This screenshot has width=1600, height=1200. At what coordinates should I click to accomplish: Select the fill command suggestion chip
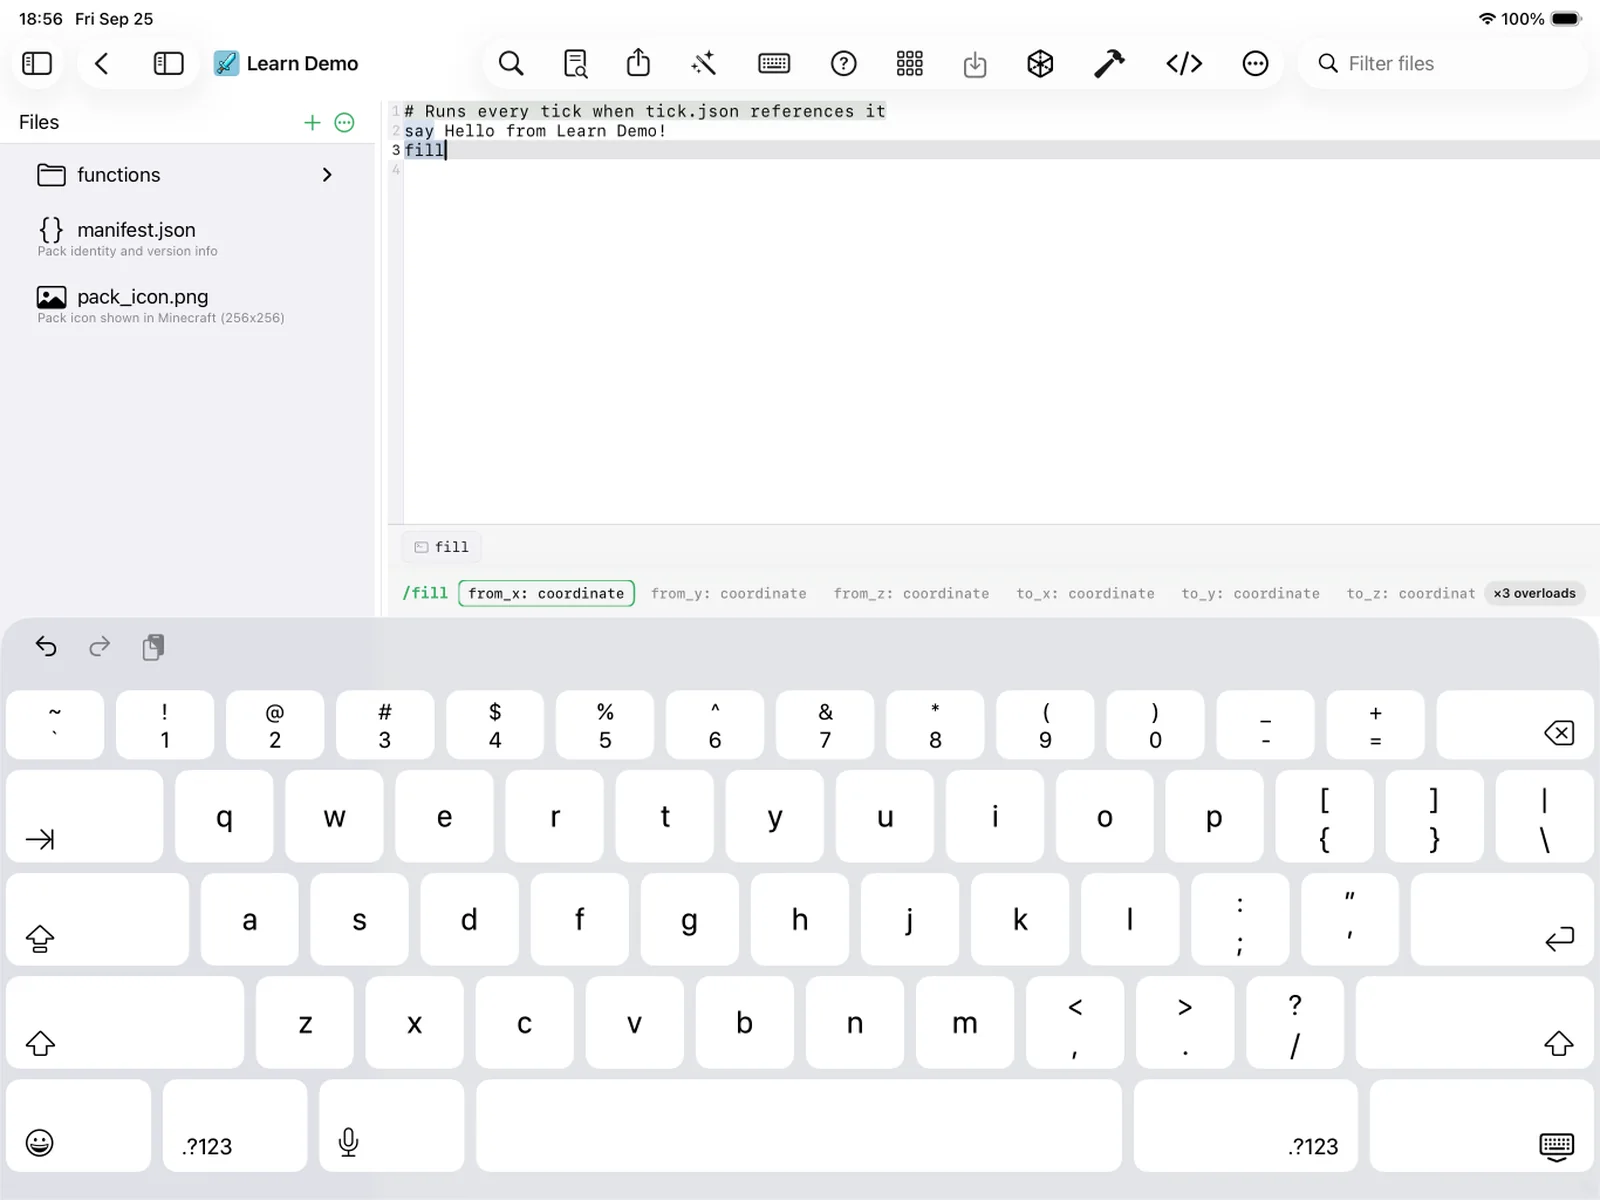[442, 547]
